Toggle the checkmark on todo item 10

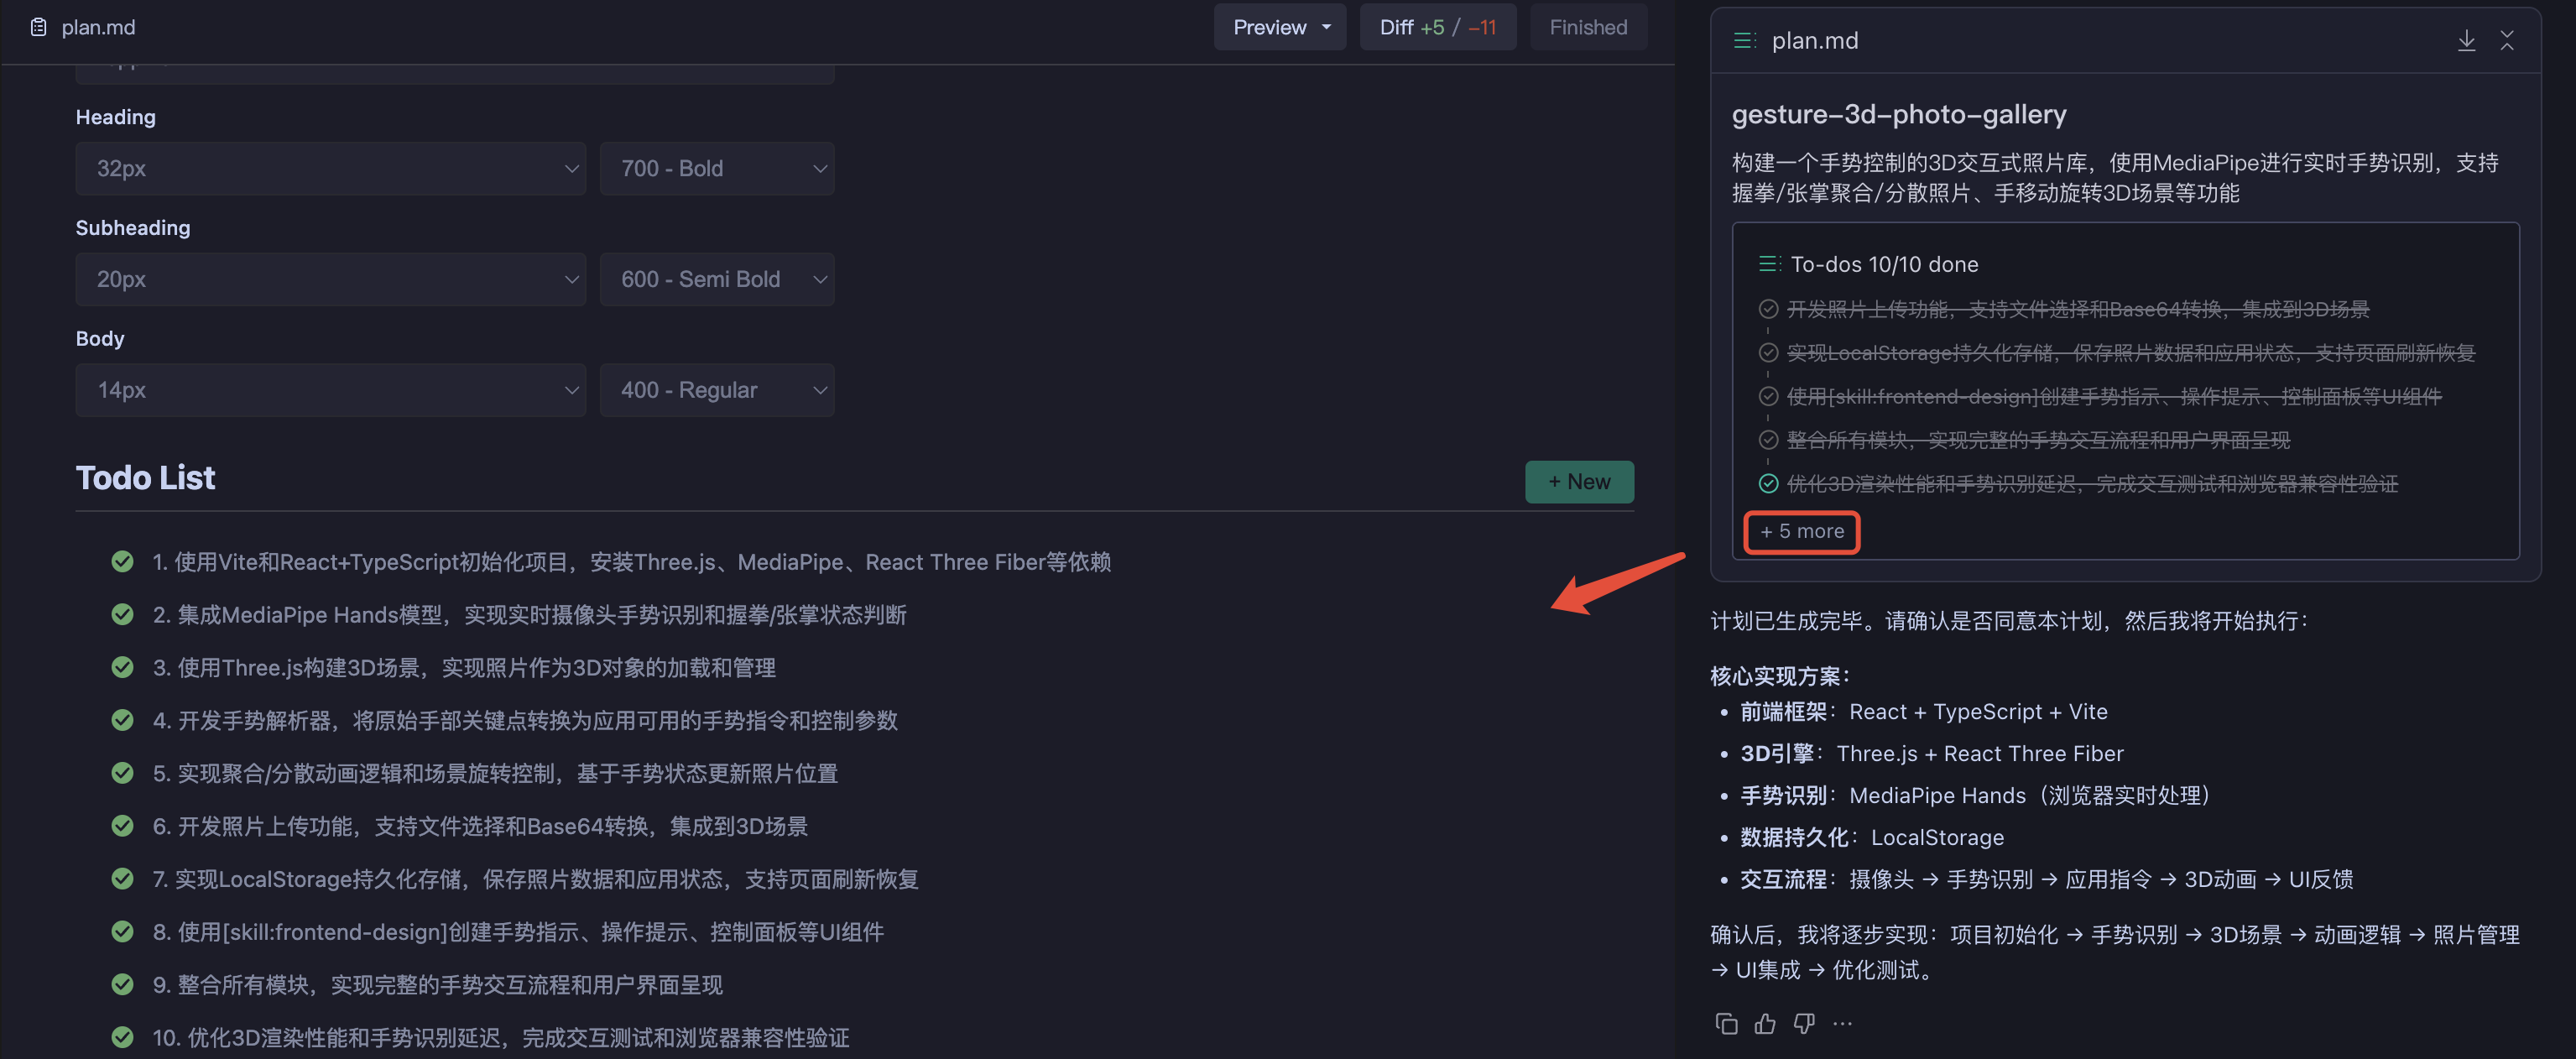[x=122, y=1038]
